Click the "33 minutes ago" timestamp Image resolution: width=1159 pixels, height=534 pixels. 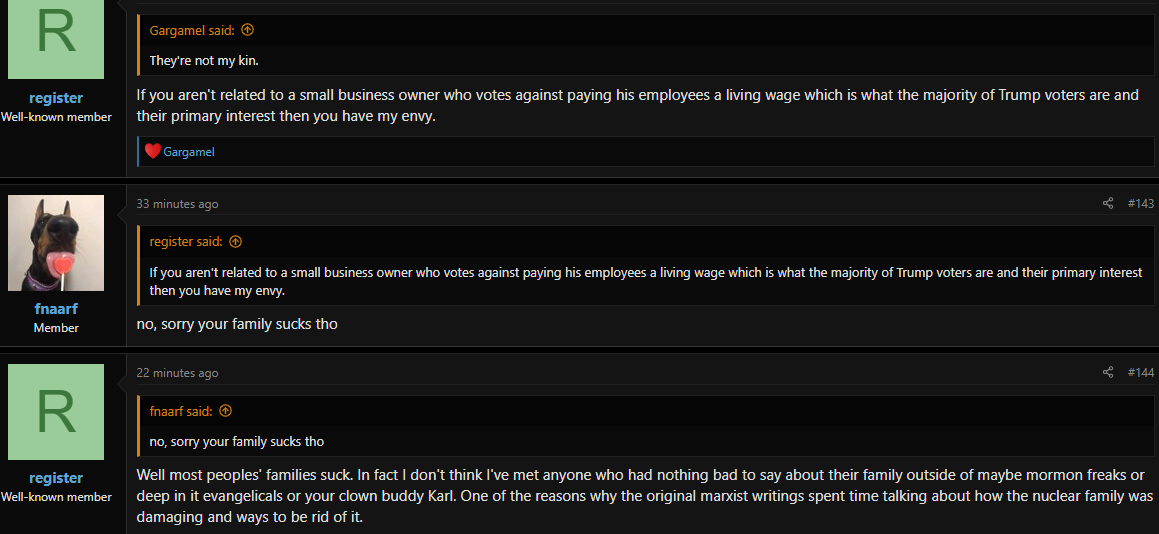(177, 203)
